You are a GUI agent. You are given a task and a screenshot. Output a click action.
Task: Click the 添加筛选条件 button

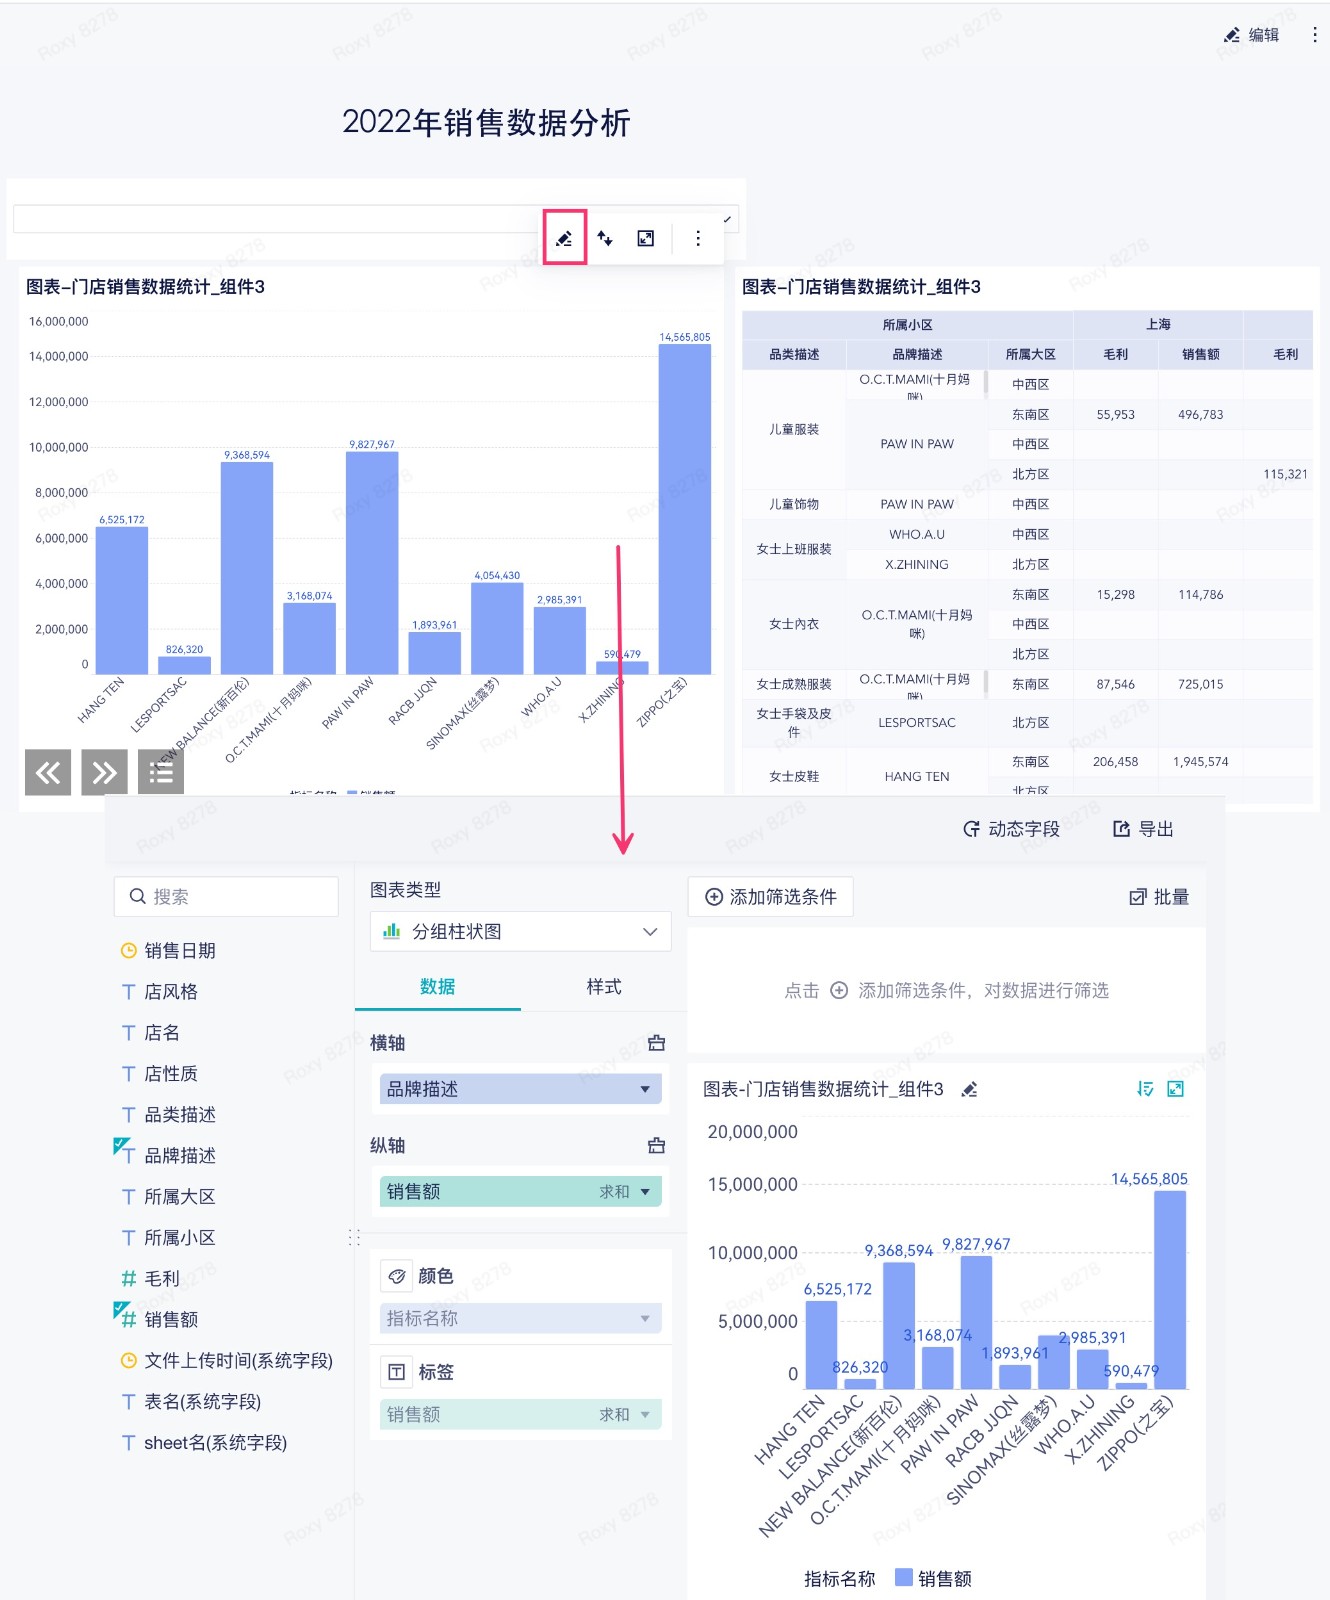[771, 897]
